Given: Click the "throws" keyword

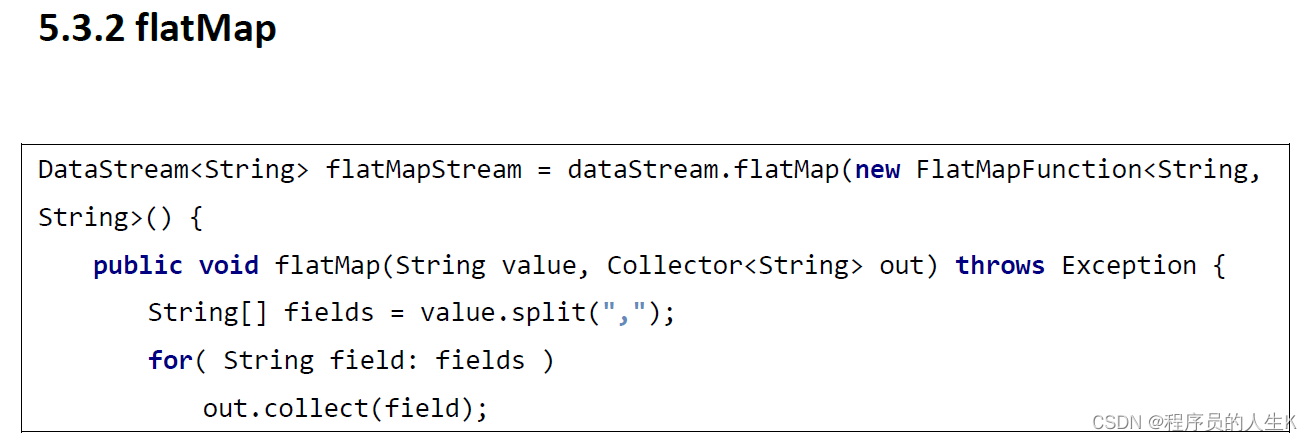Looking at the screenshot, I should pyautogui.click(x=1000, y=266).
